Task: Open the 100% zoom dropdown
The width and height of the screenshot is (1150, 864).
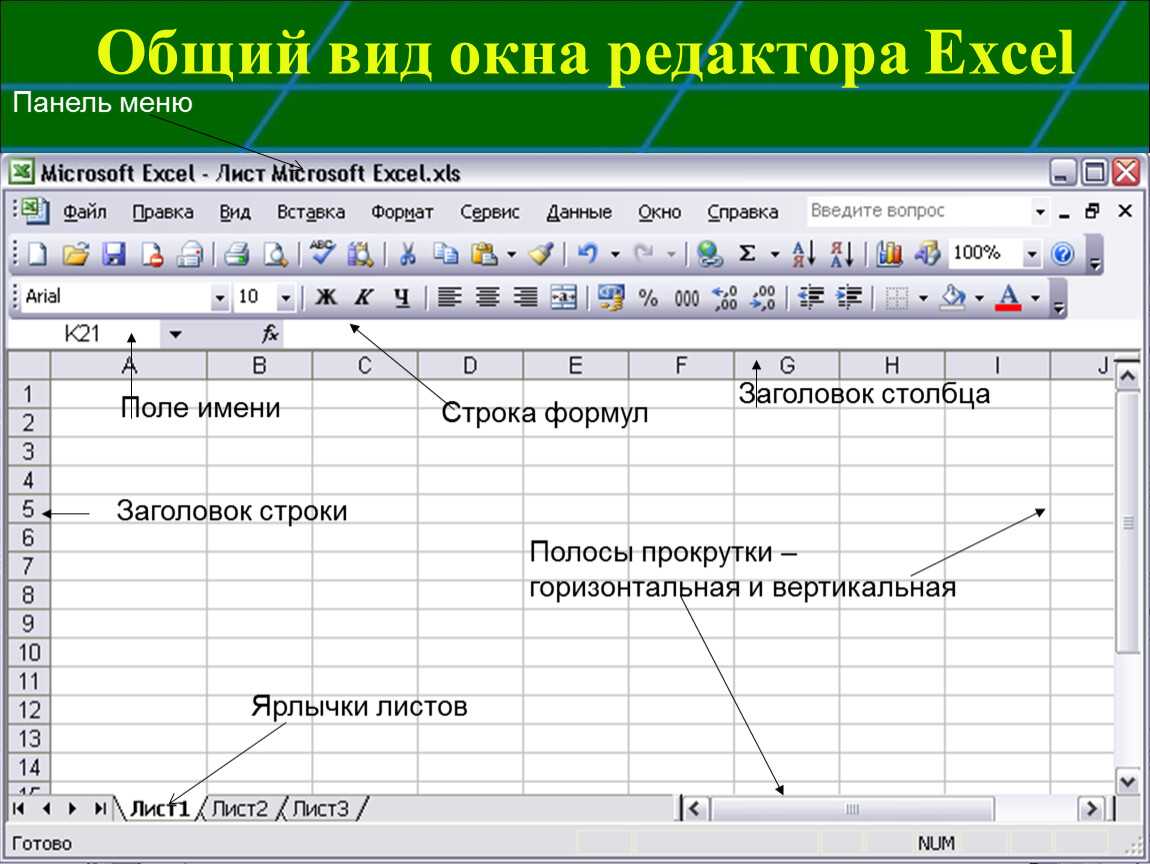Action: pyautogui.click(x=1032, y=255)
